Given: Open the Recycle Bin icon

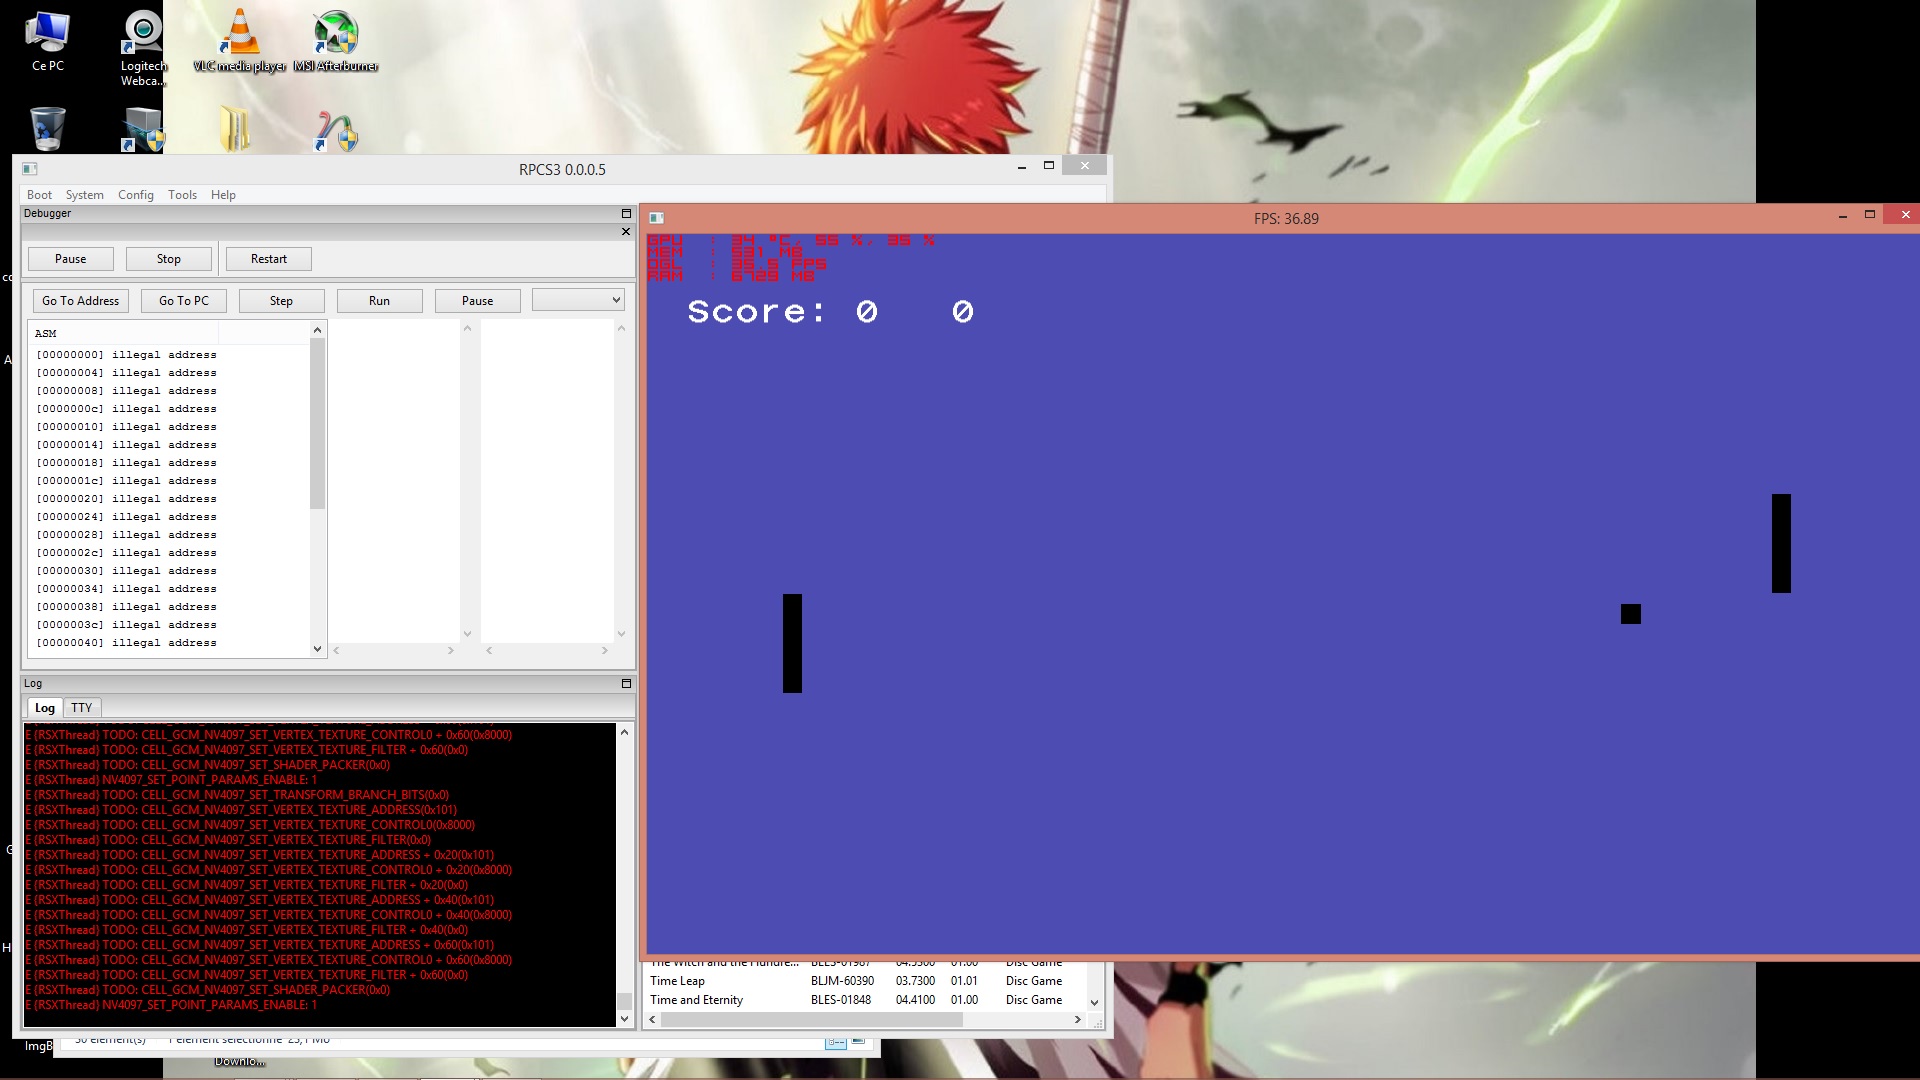Looking at the screenshot, I should click(47, 129).
